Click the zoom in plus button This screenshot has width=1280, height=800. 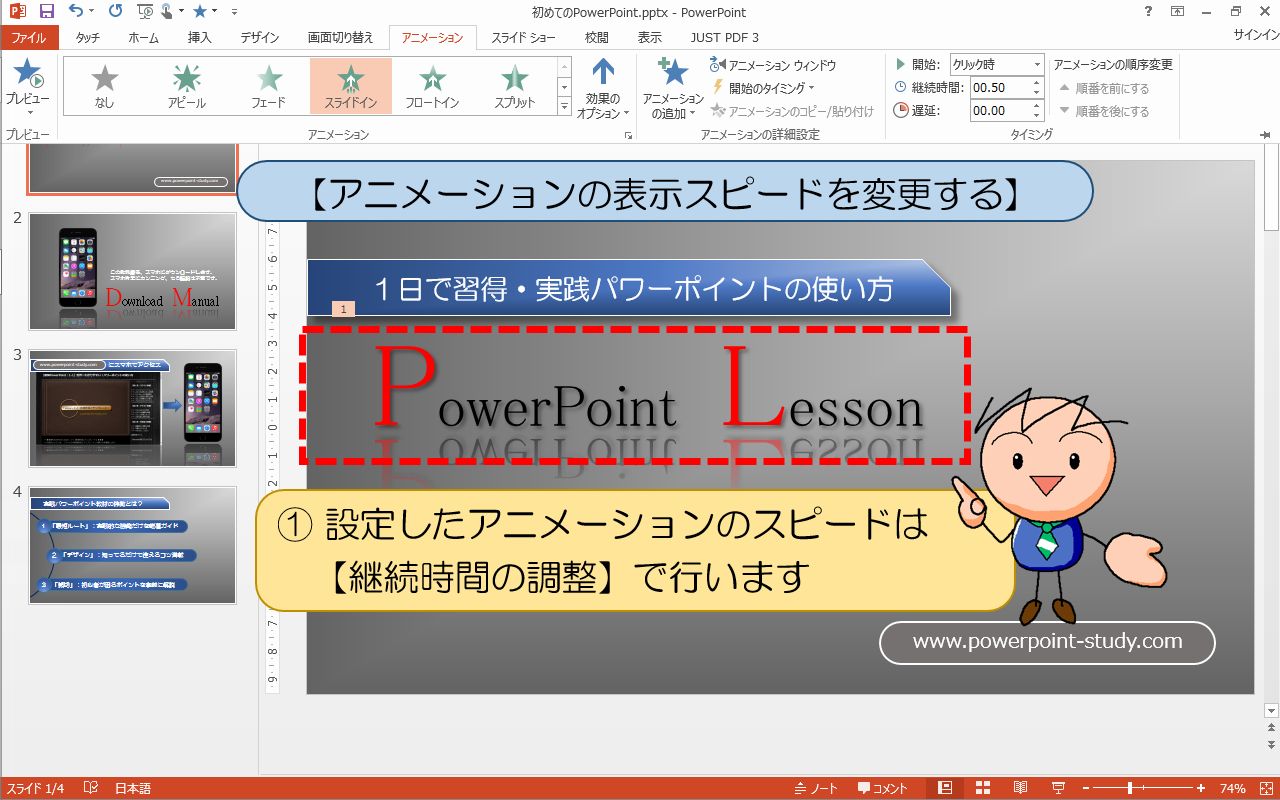[1201, 788]
